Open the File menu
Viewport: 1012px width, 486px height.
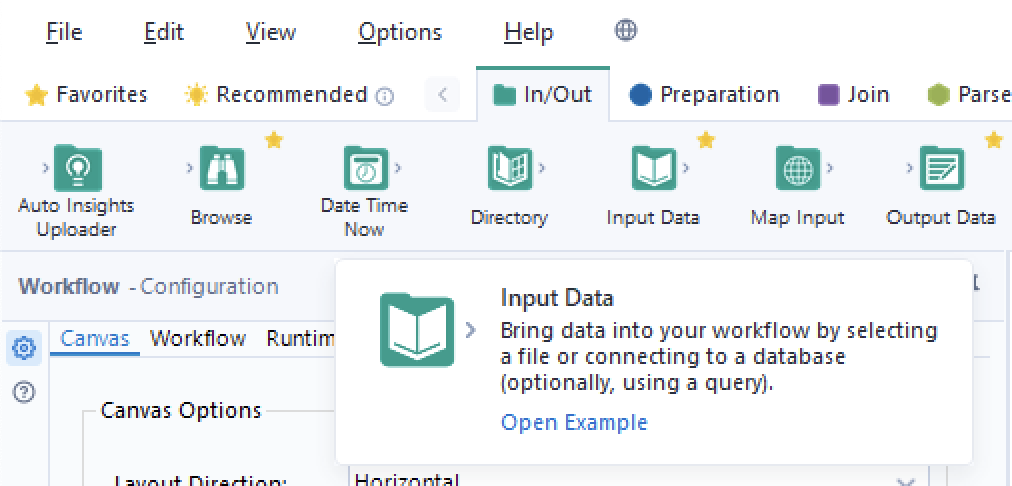pos(65,32)
